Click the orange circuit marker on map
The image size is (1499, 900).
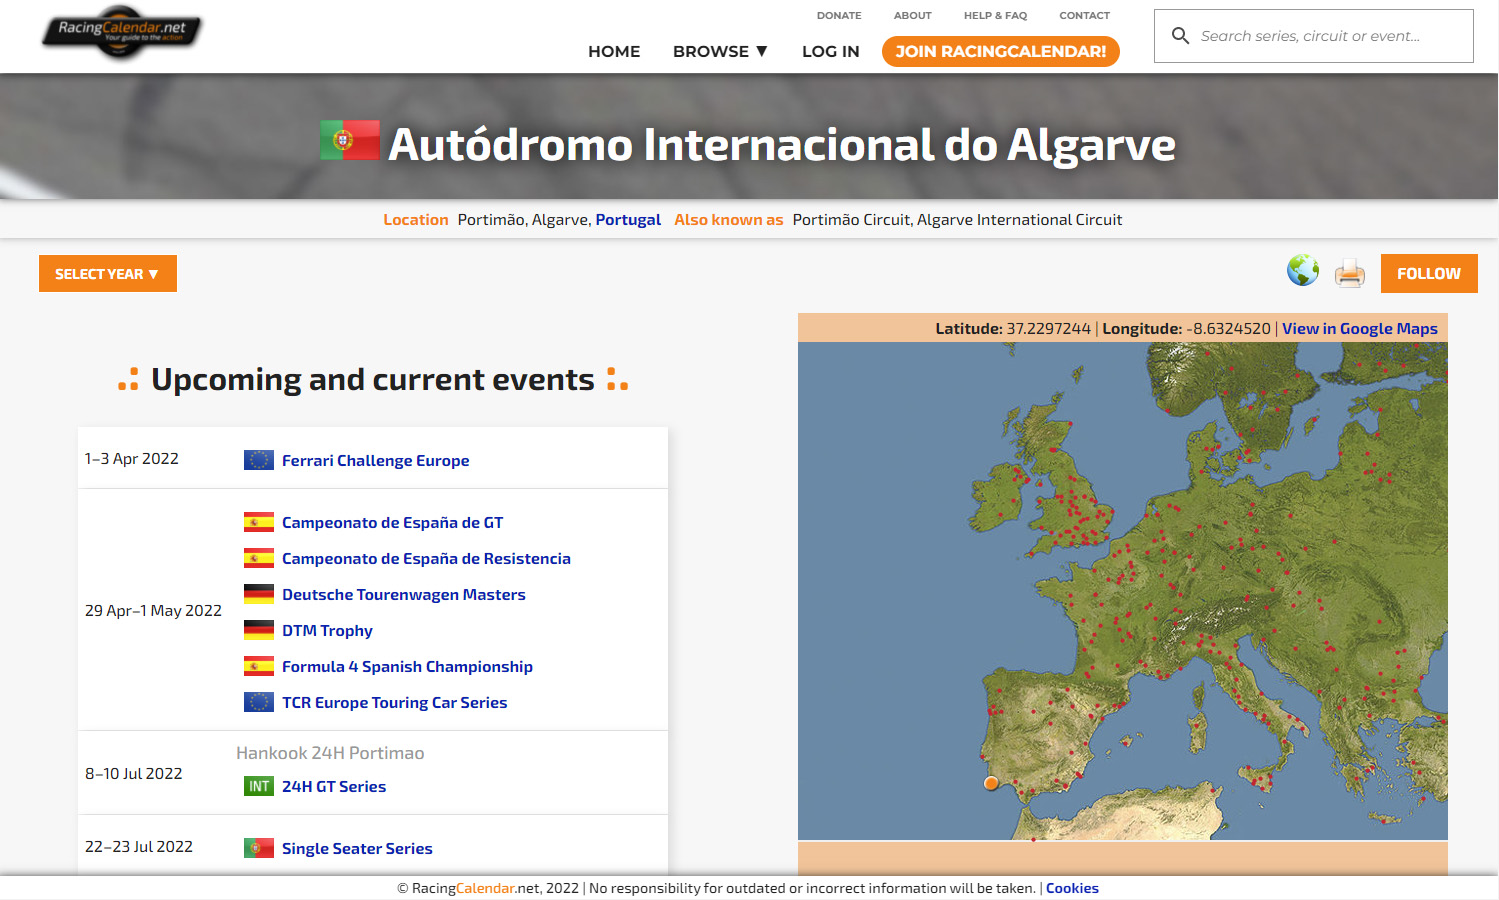tap(991, 783)
